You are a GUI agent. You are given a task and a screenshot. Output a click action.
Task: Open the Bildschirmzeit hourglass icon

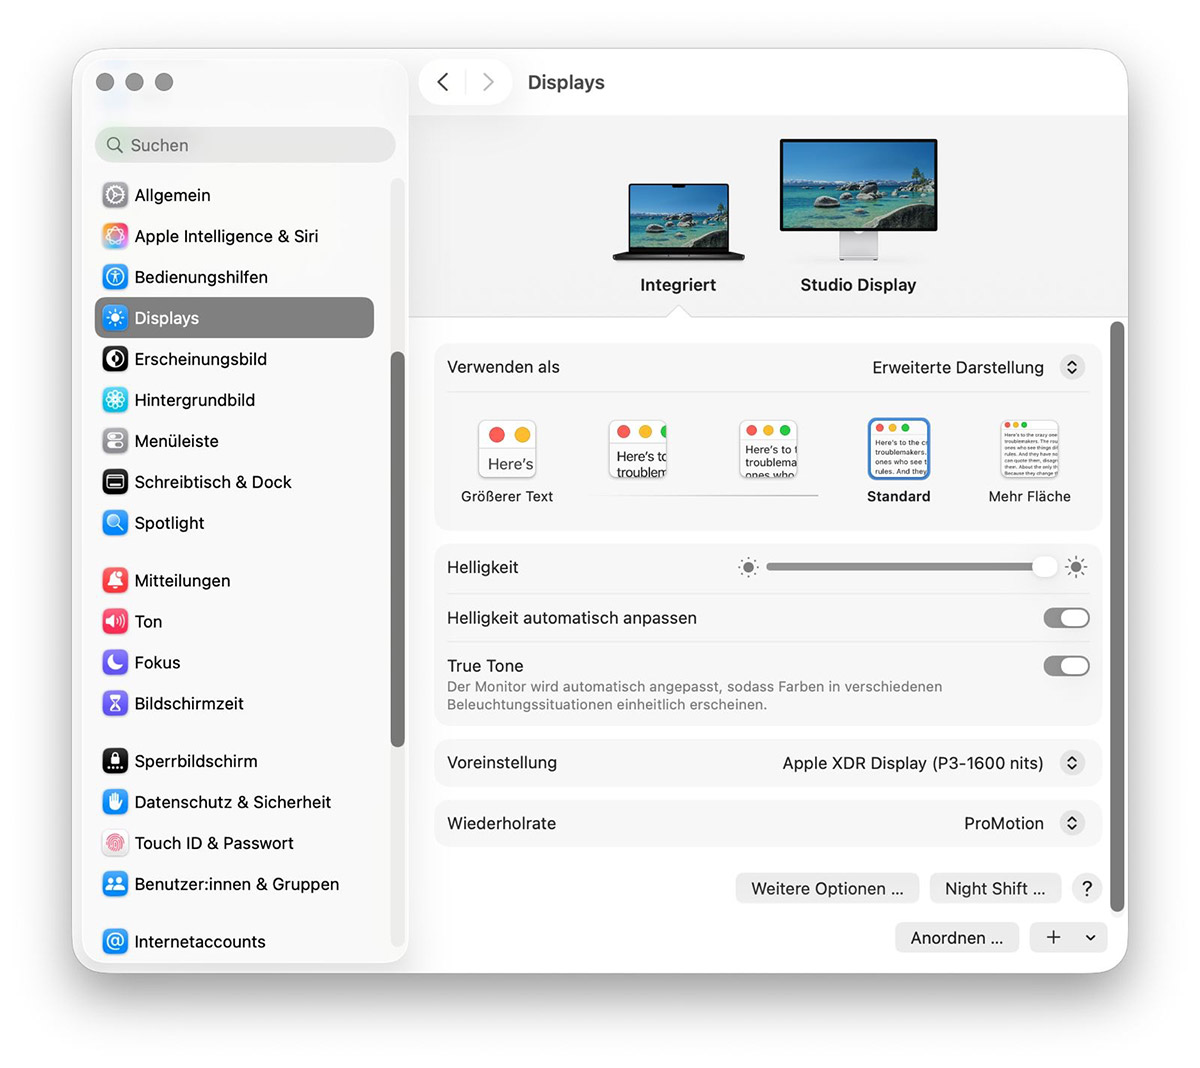115,704
